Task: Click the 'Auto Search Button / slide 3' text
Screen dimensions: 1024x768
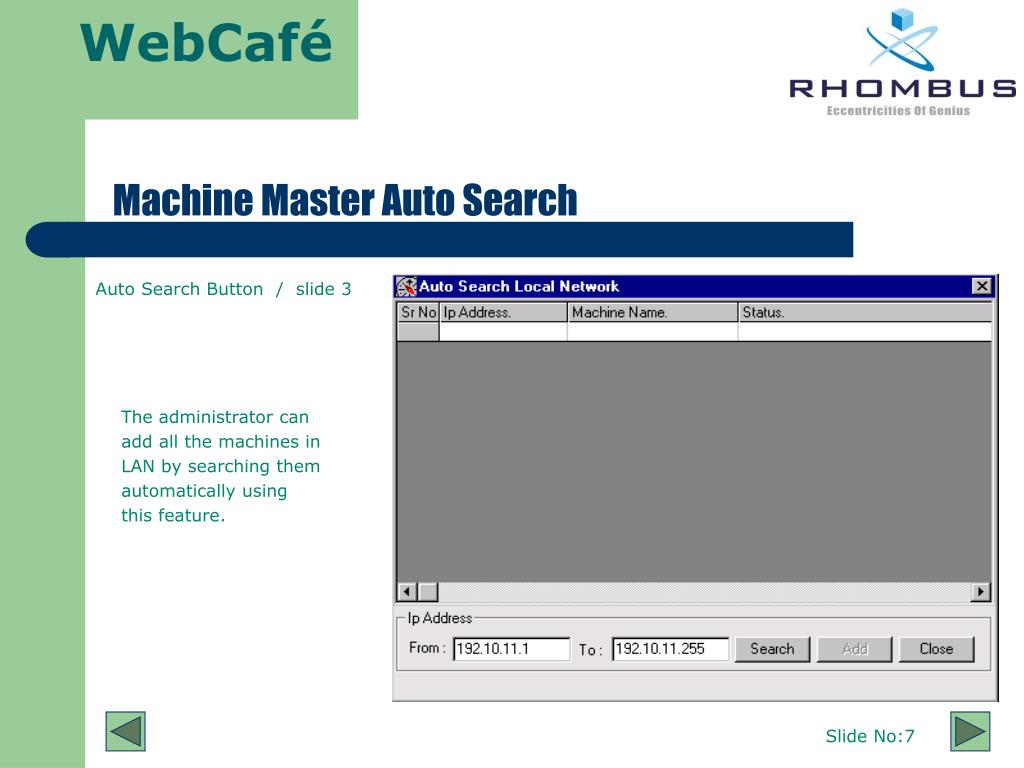Action: [x=223, y=289]
